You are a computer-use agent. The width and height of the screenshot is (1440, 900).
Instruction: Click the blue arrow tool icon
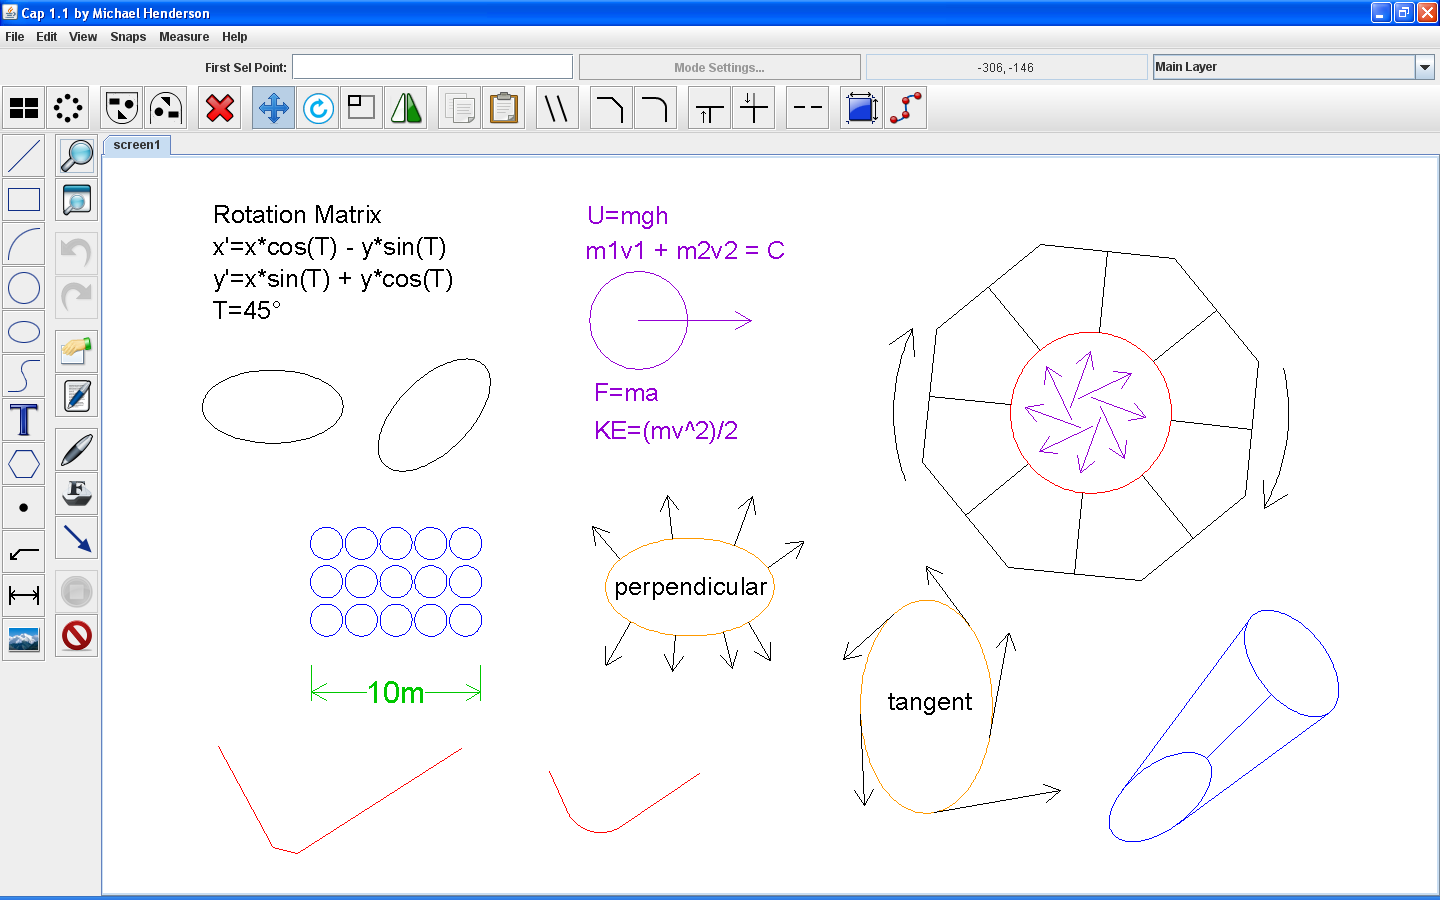point(77,538)
